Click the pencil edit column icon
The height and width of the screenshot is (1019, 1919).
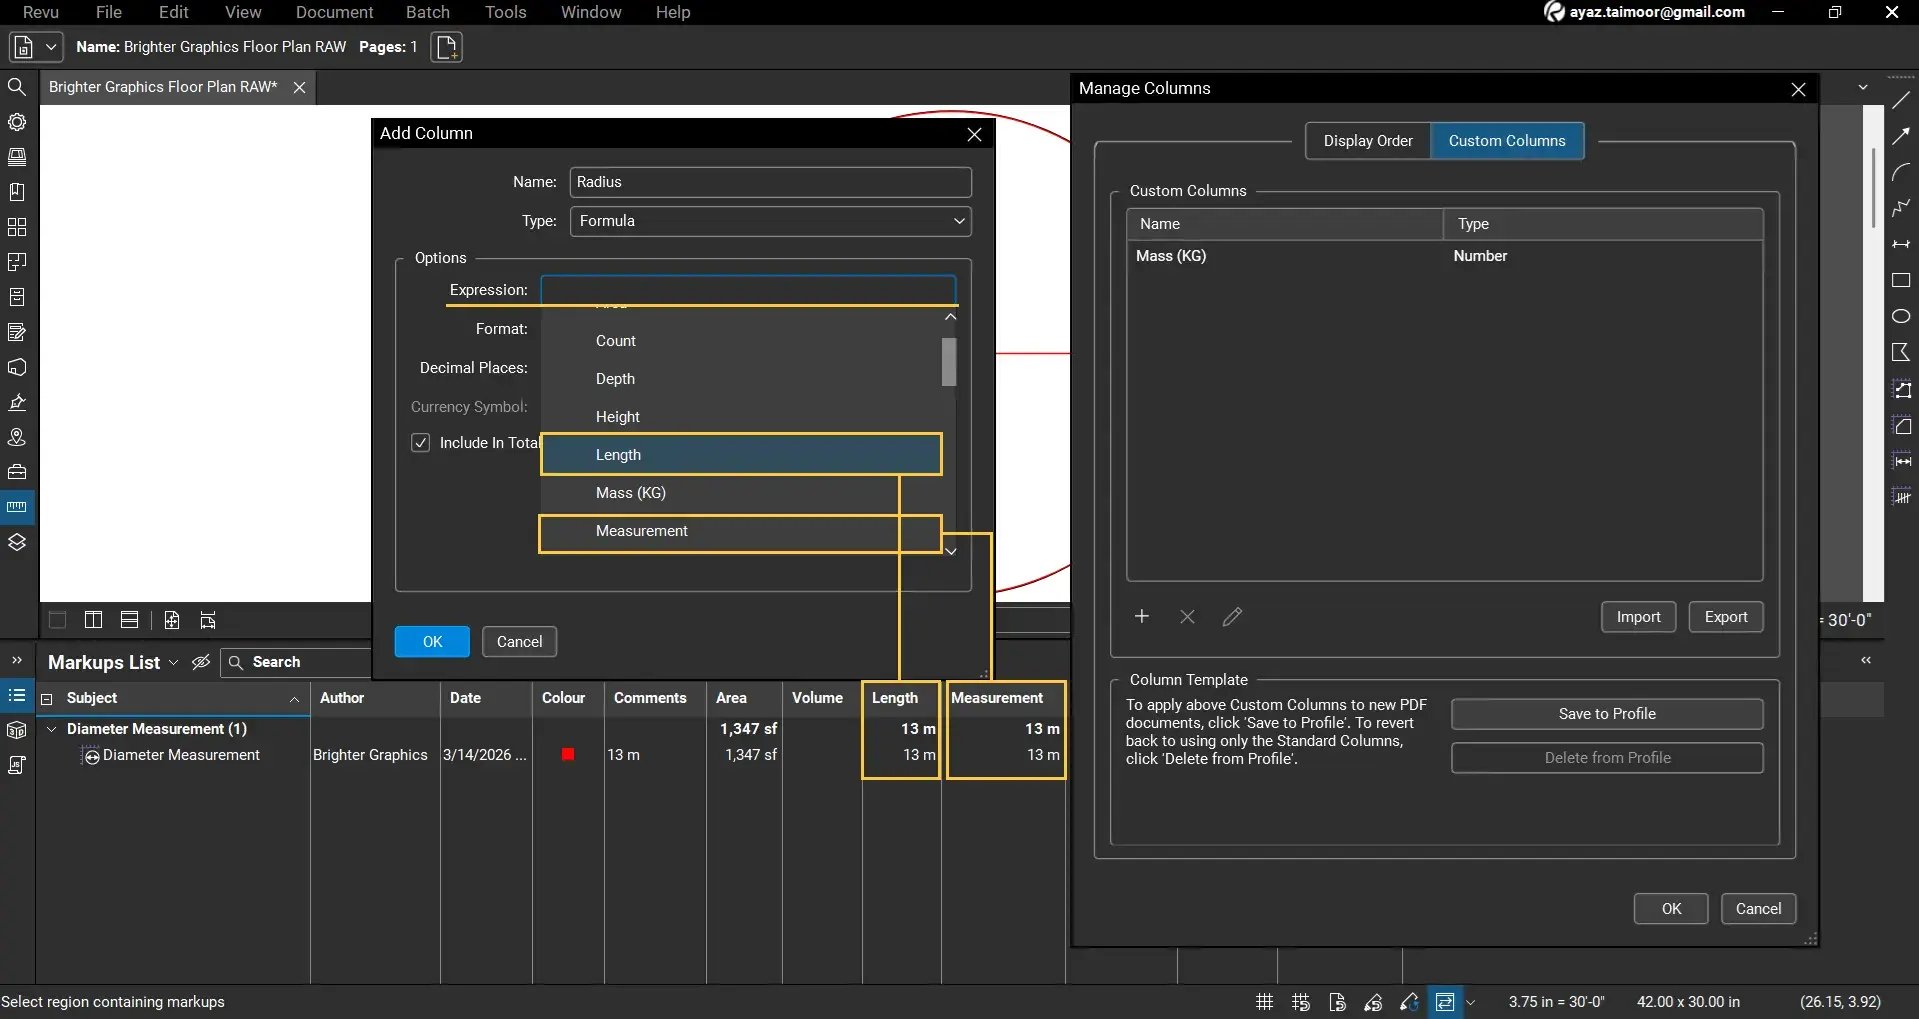click(x=1232, y=617)
